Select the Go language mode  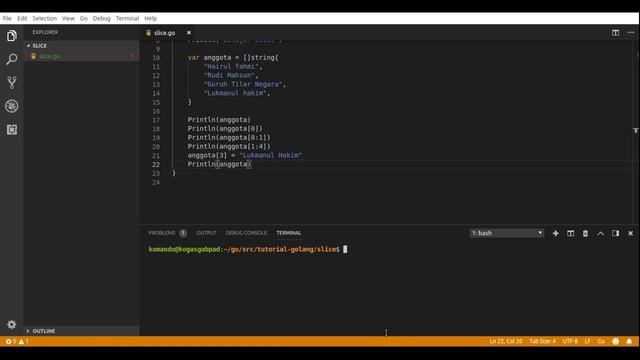[601, 341]
